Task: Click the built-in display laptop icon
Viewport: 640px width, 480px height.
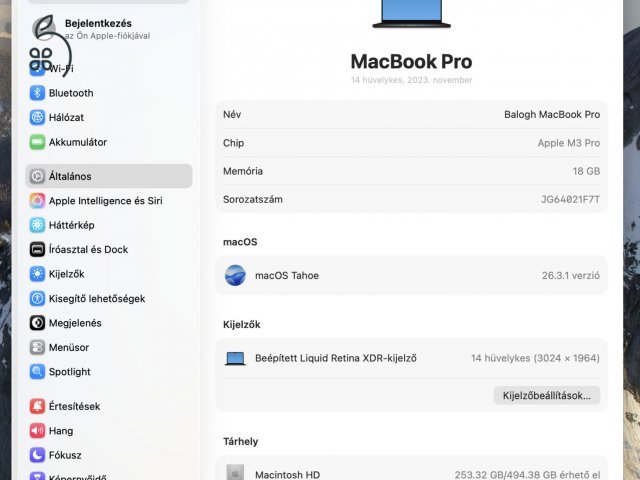Action: pos(235,358)
